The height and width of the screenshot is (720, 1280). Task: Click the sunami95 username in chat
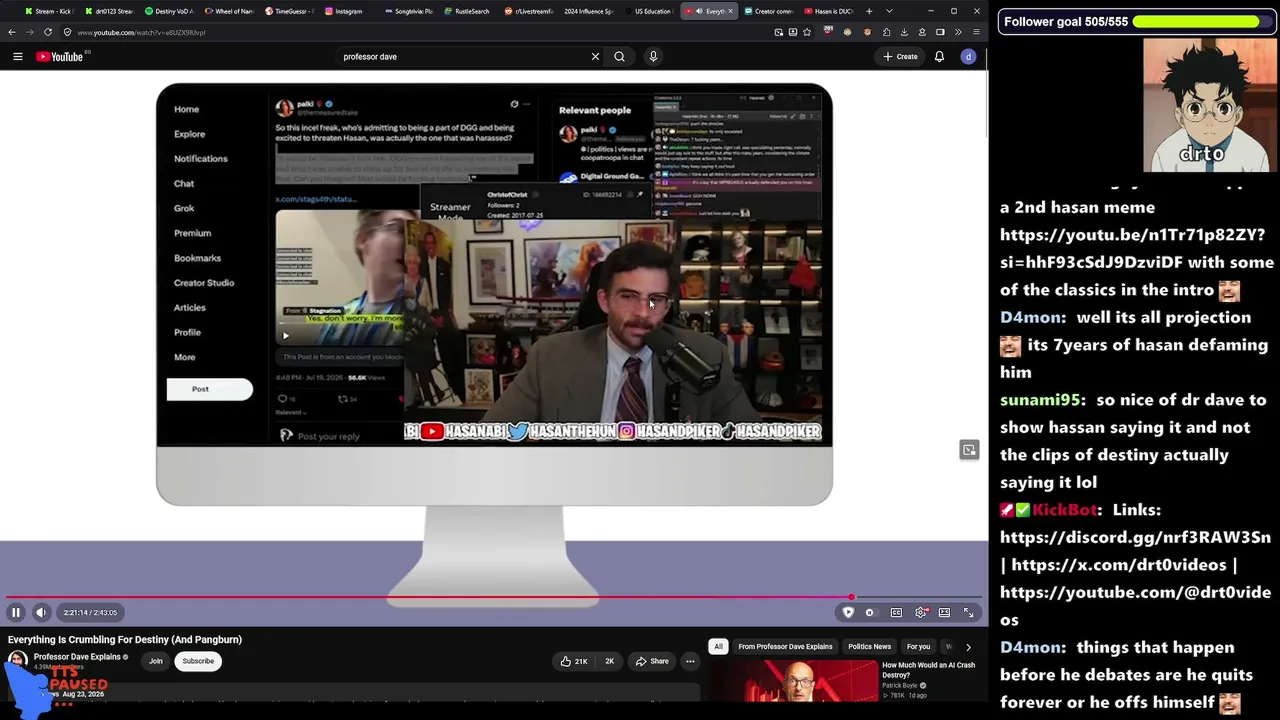1041,400
